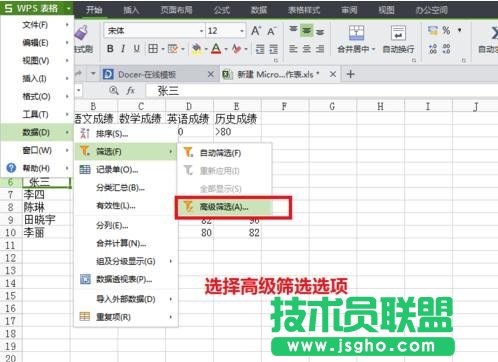Expand 导入外部数据(D) submenu
The height and width of the screenshot is (362, 498).
(126, 299)
